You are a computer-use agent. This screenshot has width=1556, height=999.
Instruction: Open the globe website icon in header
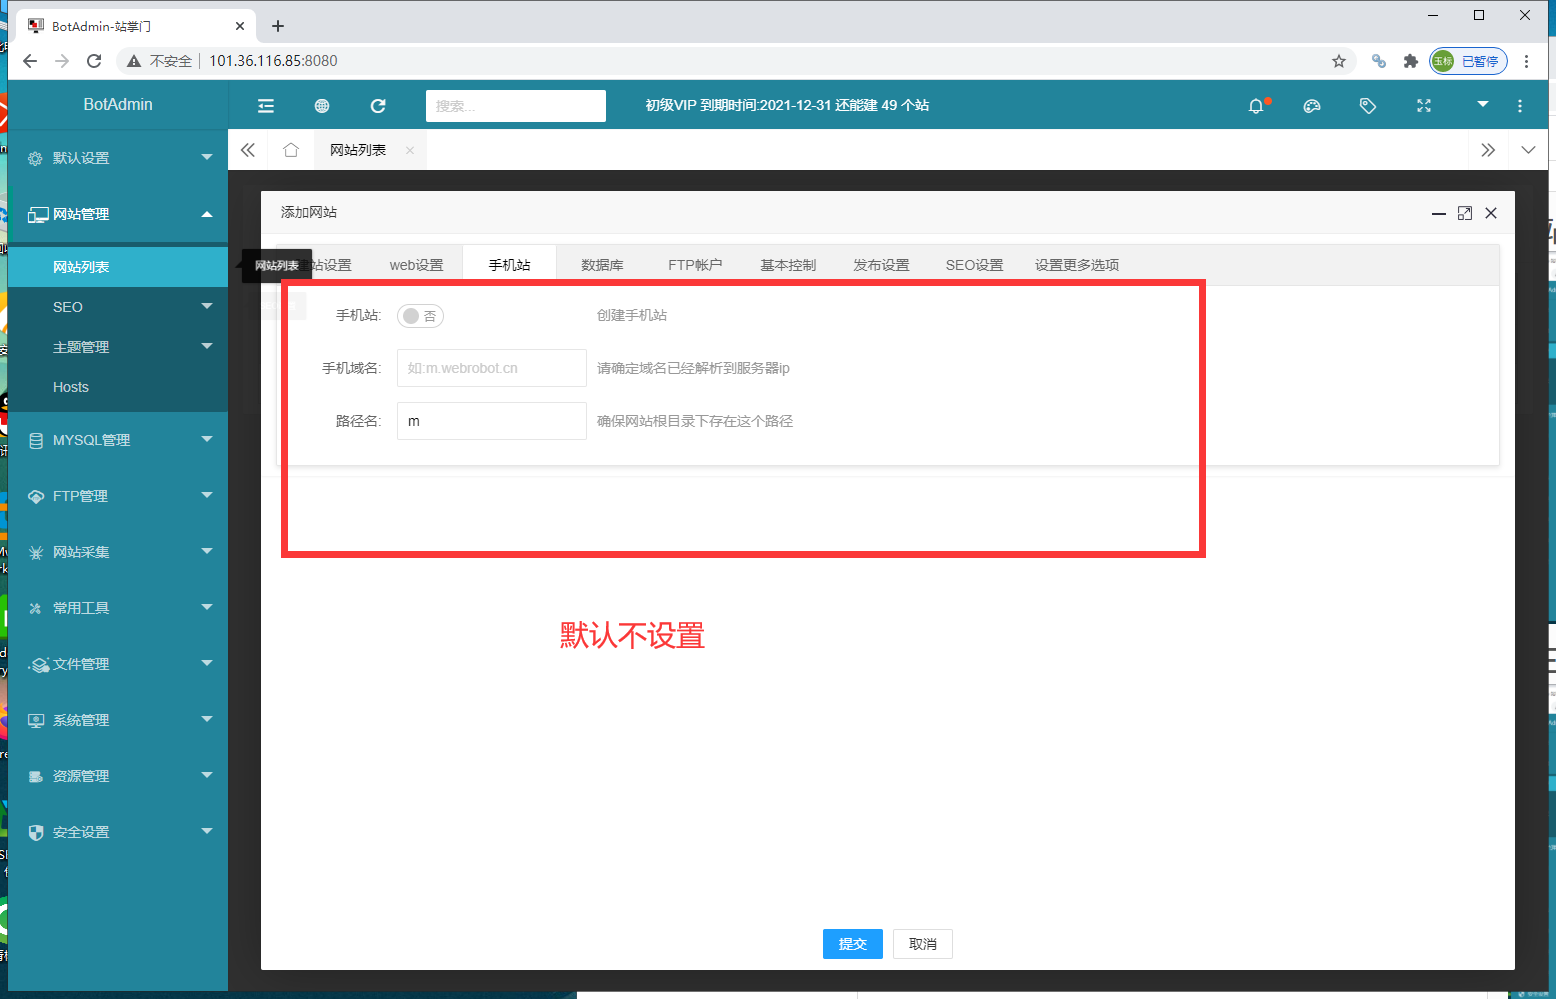pos(322,106)
